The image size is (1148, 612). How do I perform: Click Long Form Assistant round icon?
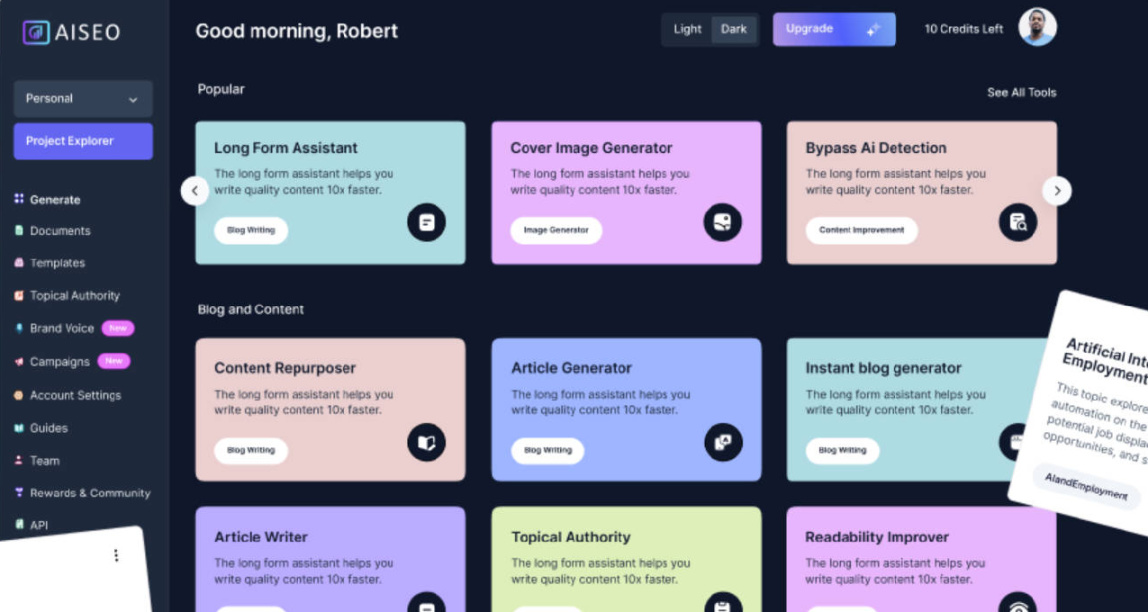426,223
